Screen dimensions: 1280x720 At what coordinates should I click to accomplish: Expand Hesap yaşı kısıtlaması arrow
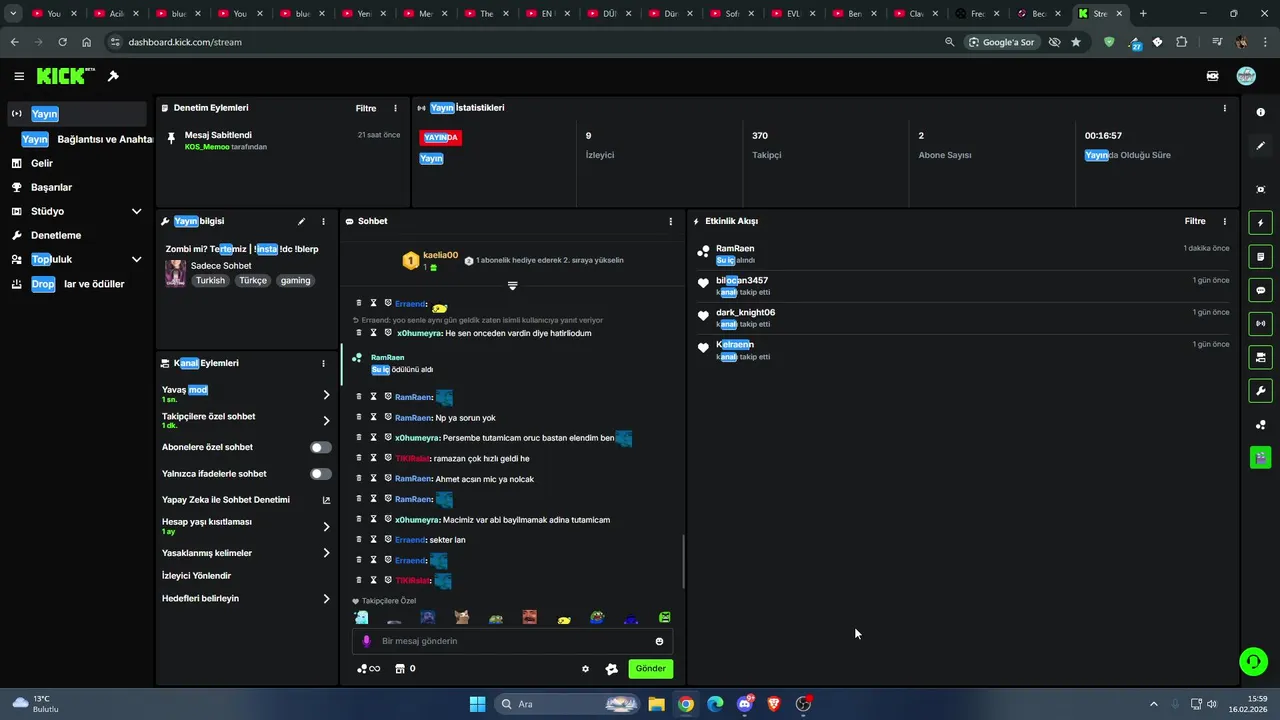click(326, 527)
